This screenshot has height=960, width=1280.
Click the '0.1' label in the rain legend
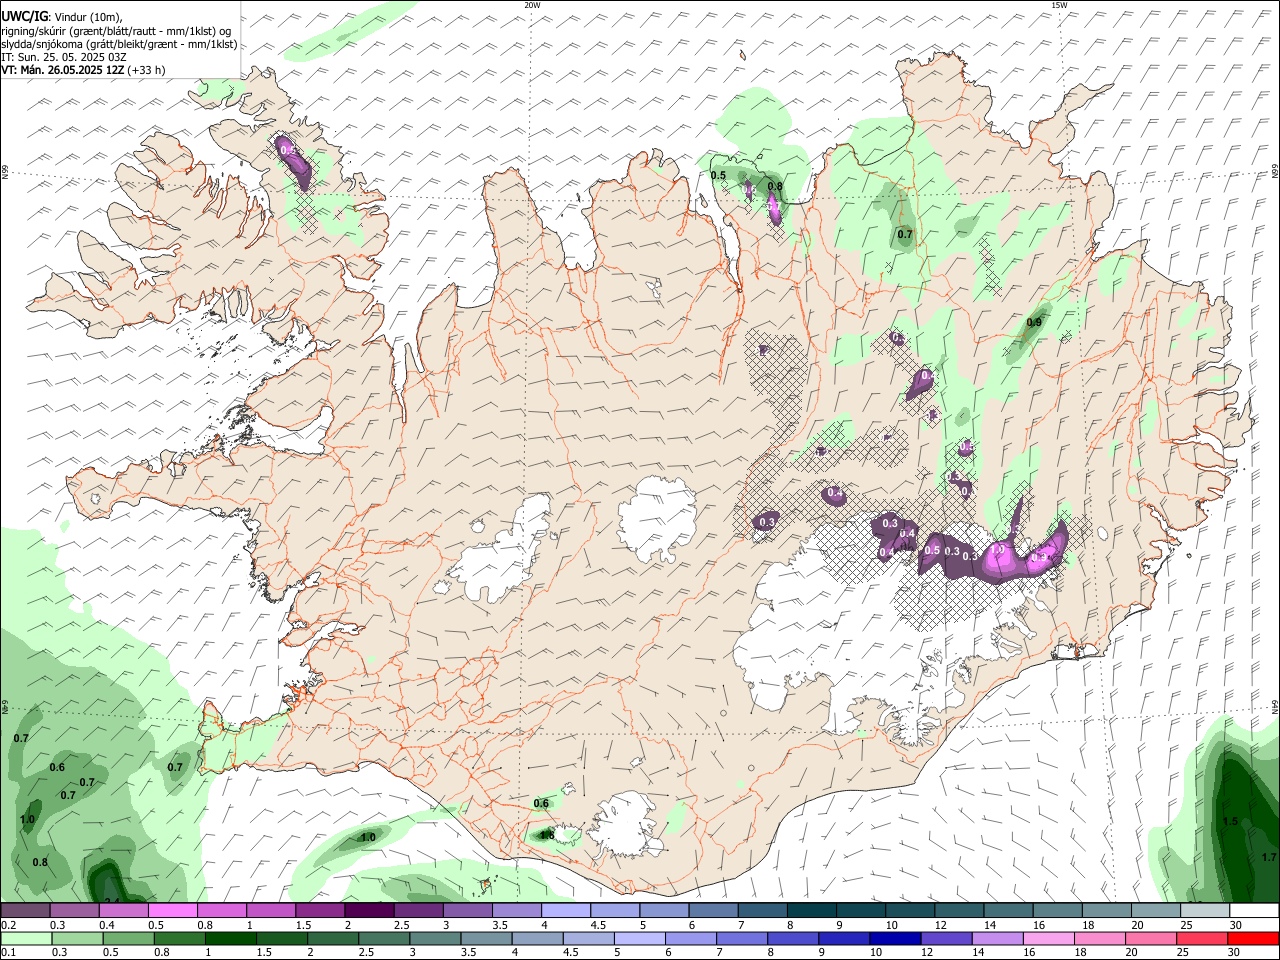(8, 952)
